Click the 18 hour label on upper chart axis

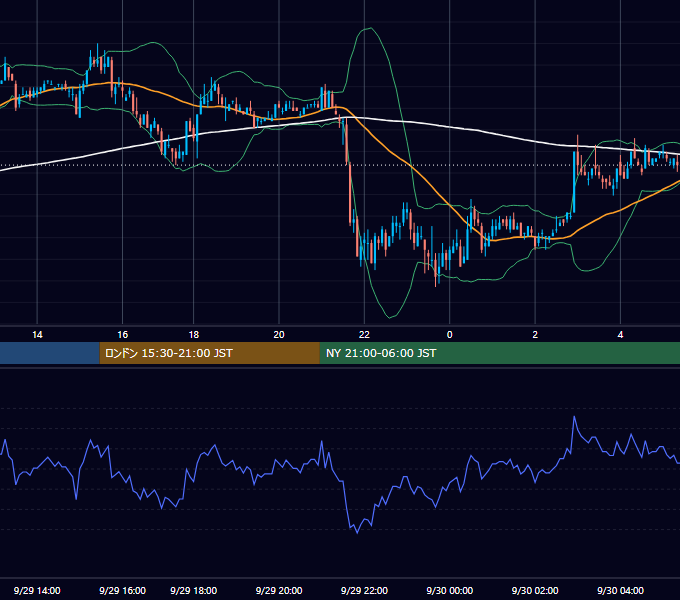pyautogui.click(x=194, y=335)
